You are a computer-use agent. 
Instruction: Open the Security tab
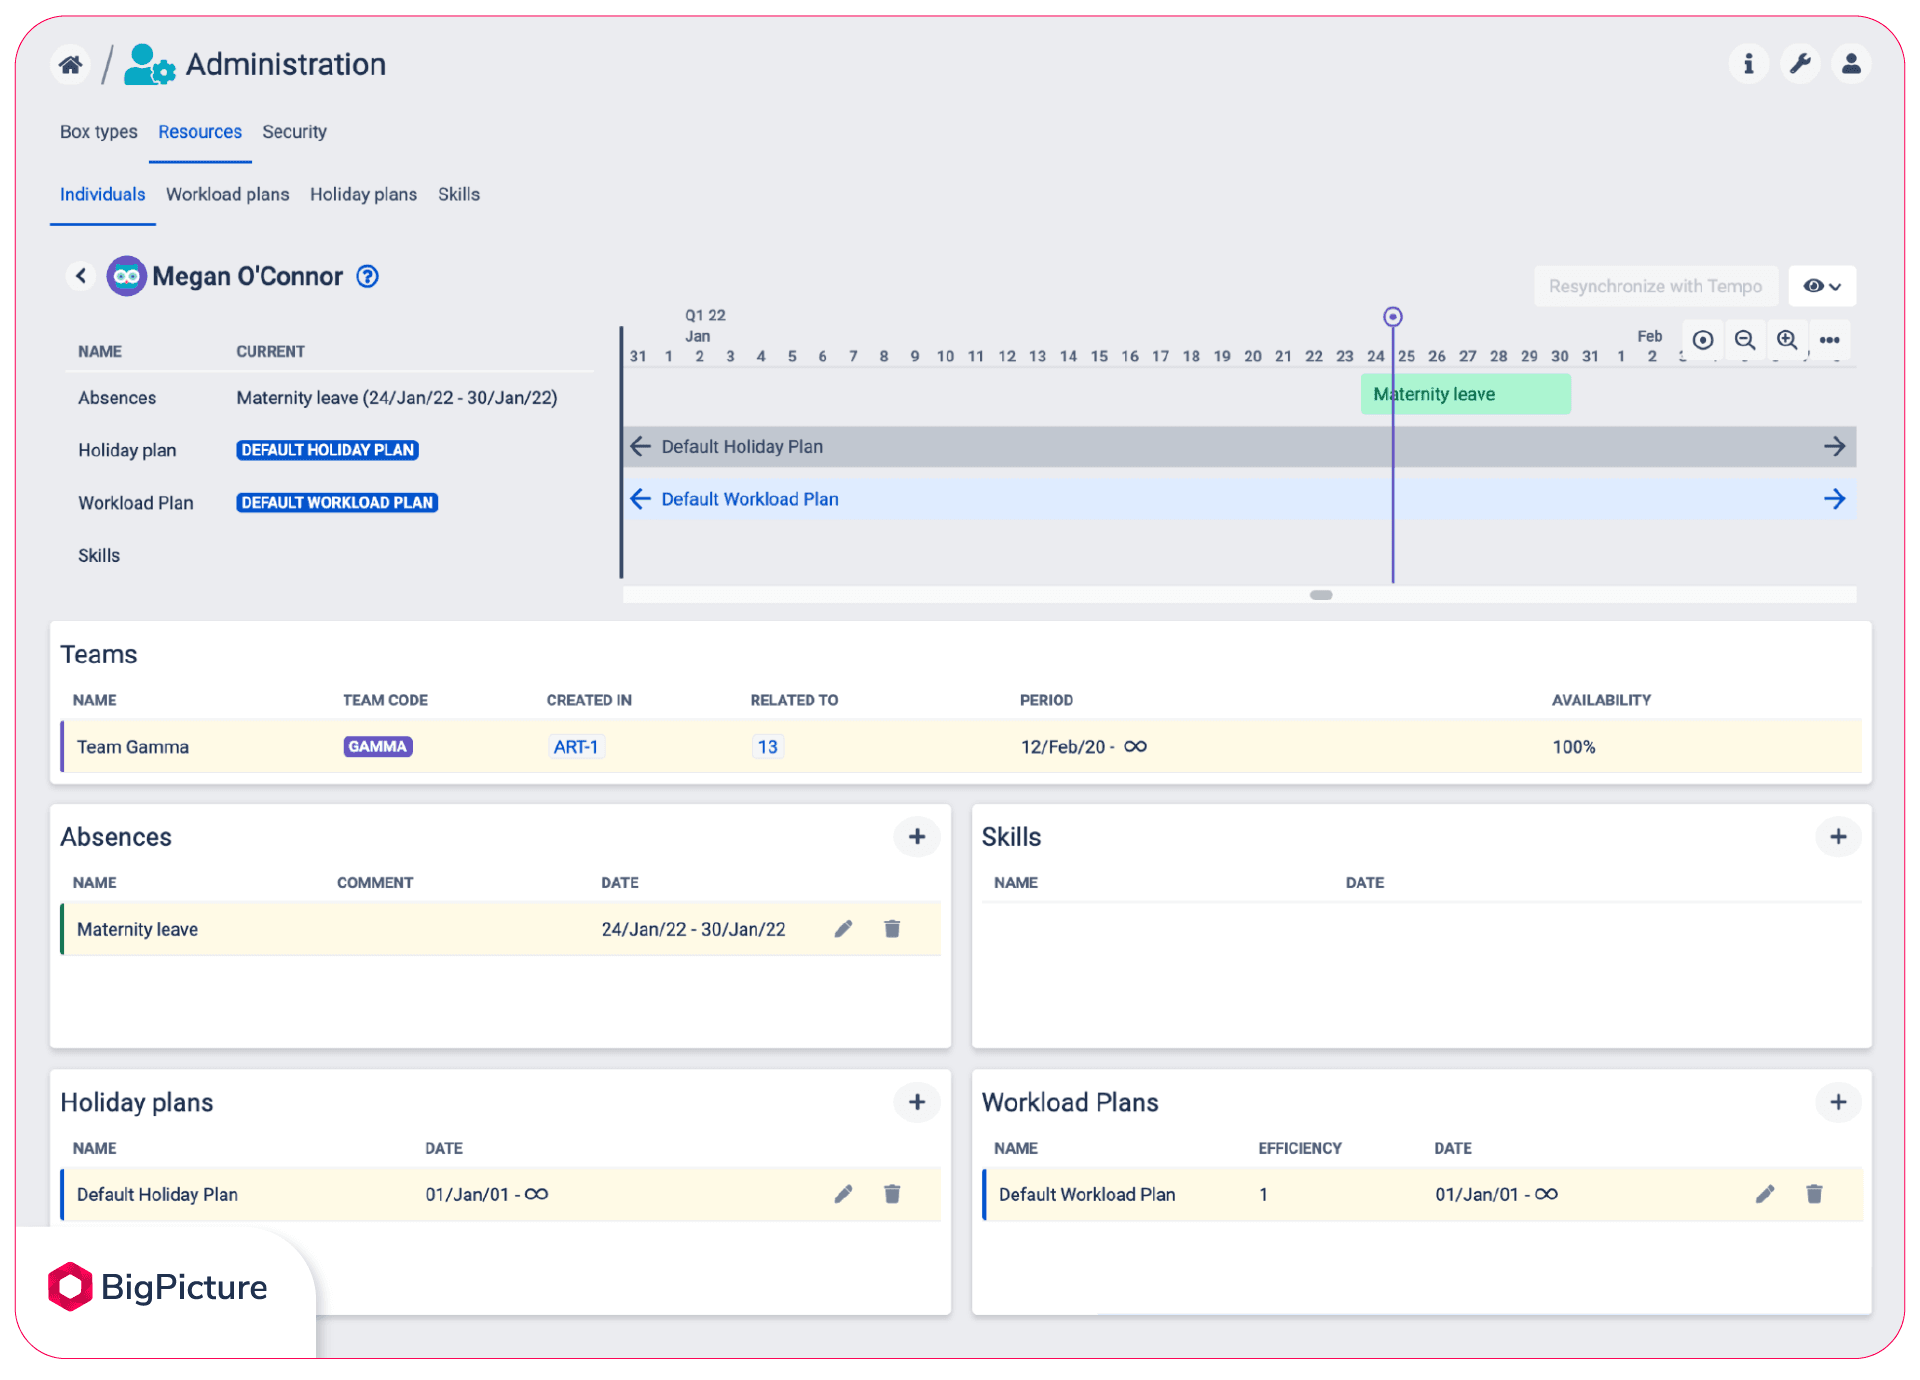pyautogui.click(x=294, y=132)
